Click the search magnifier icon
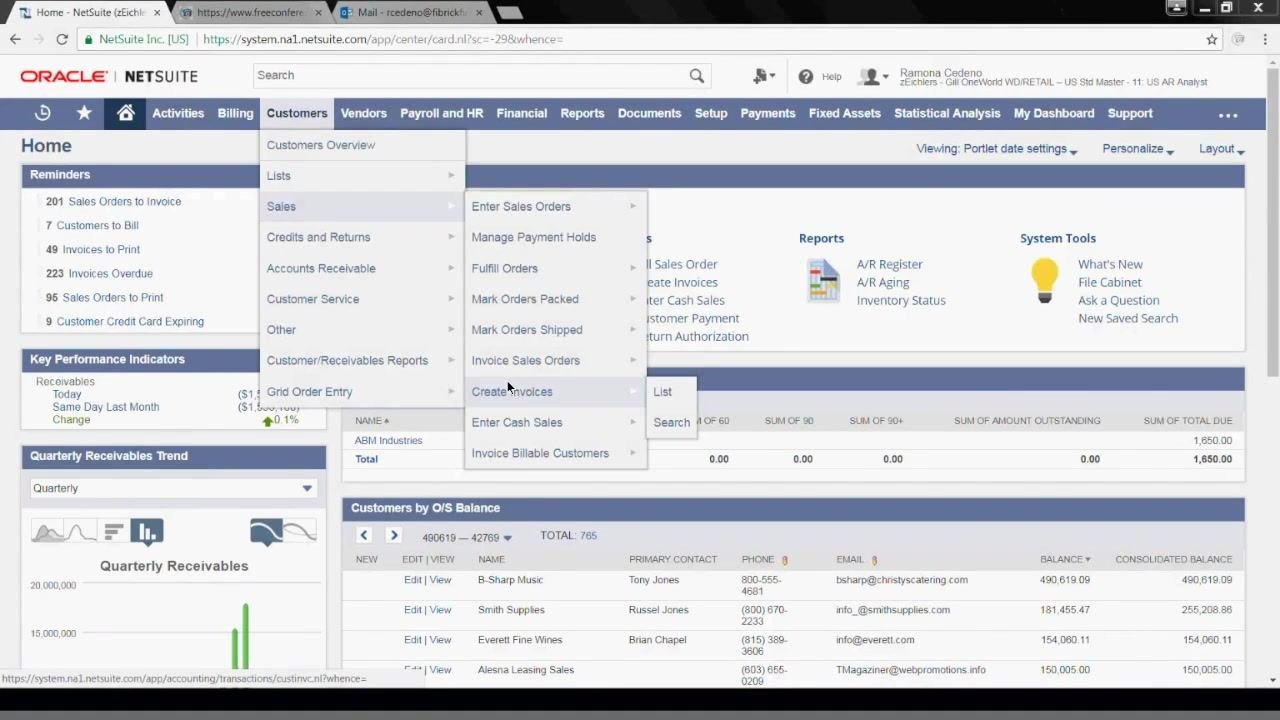The image size is (1280, 720). click(697, 76)
